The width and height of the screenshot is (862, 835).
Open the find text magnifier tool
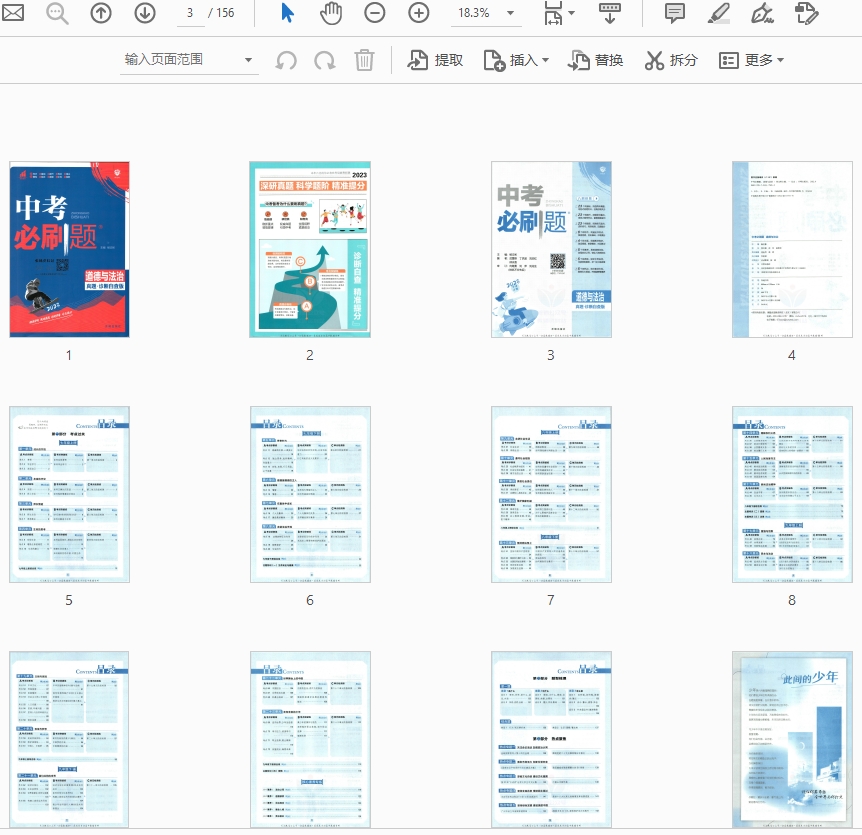coord(57,13)
